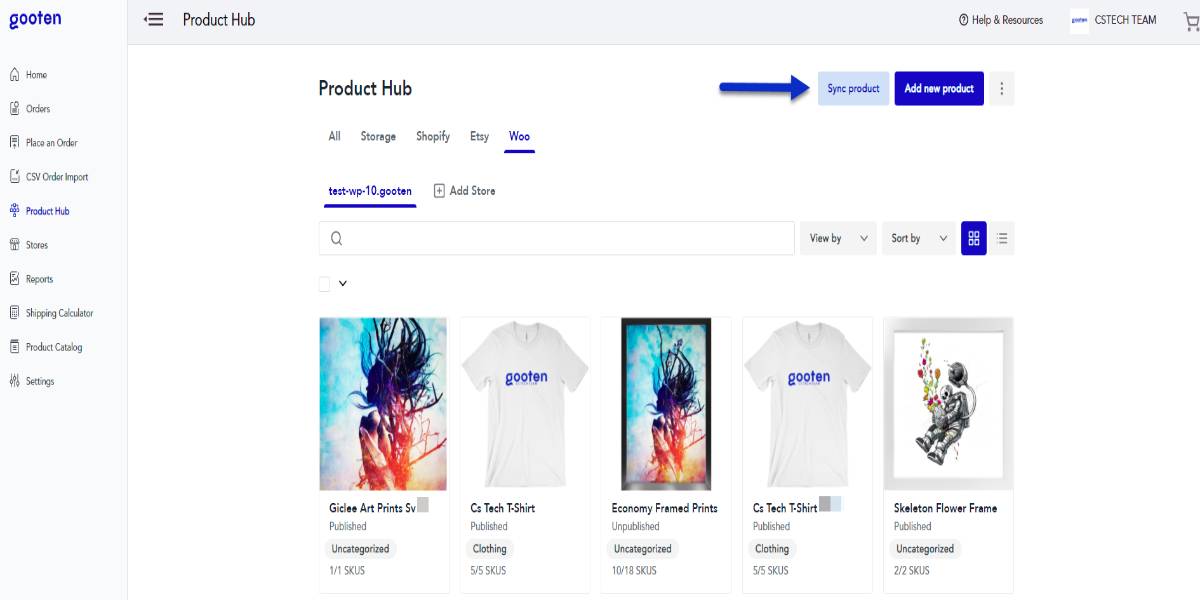The height and width of the screenshot is (600, 1200).
Task: Open the View by dropdown
Action: (x=838, y=238)
